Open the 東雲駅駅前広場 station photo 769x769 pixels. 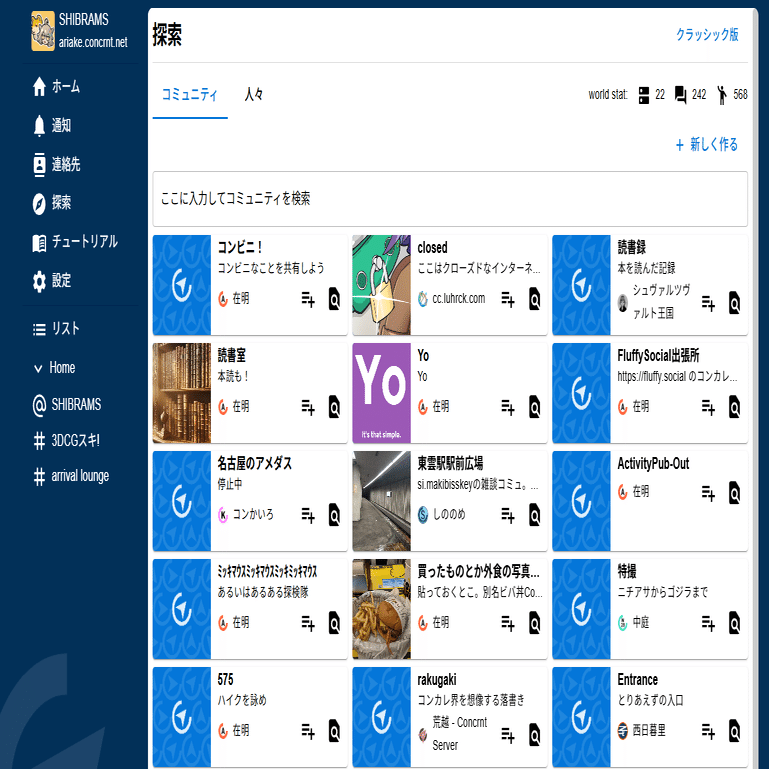click(x=382, y=501)
